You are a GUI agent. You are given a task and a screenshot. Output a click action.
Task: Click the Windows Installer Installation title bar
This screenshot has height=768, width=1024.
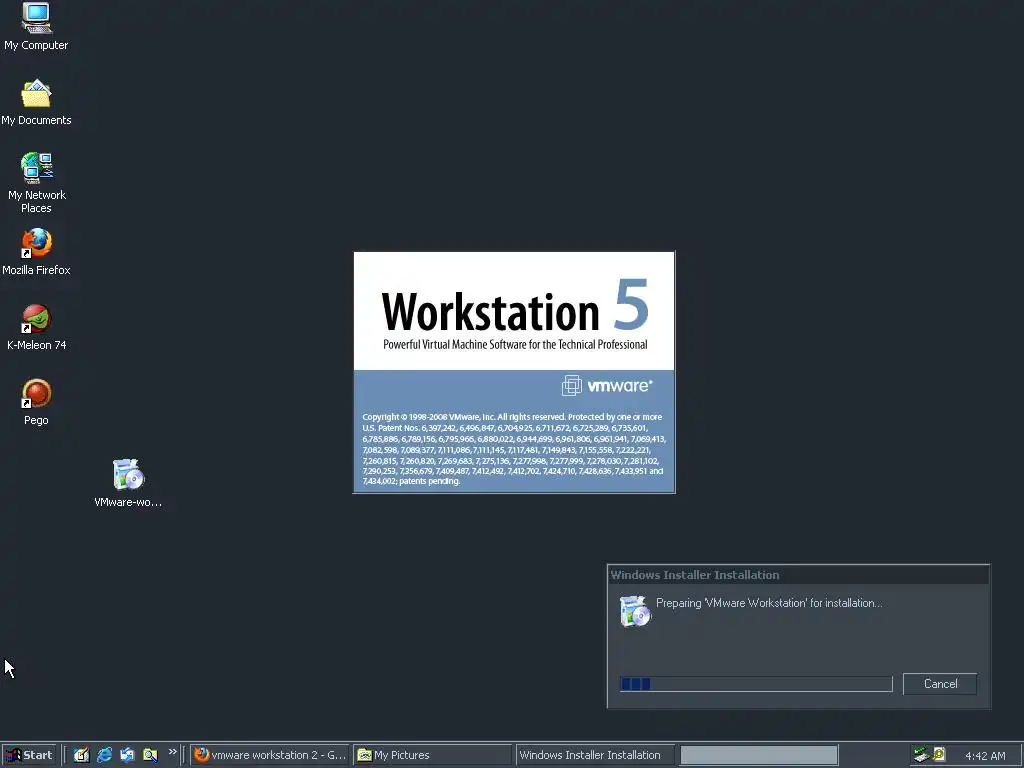coord(798,575)
